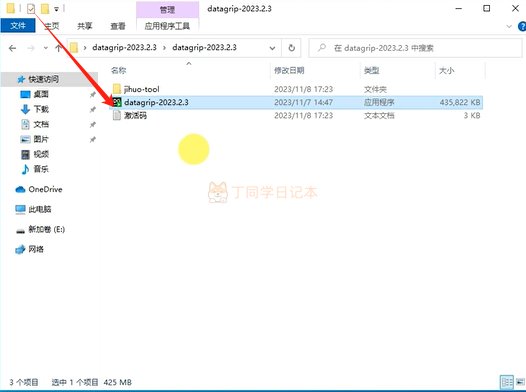The width and height of the screenshot is (526, 392).
Task: Open 图片 in the navigation pane
Action: pos(41,139)
